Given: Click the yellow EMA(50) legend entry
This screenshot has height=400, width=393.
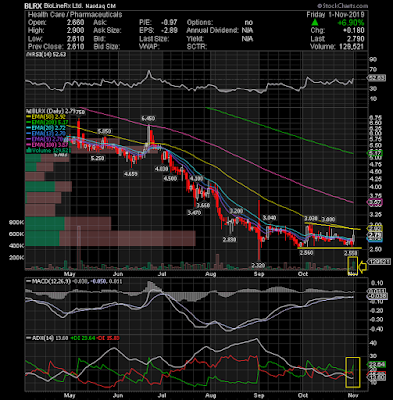Looking at the screenshot, I should tap(46, 117).
